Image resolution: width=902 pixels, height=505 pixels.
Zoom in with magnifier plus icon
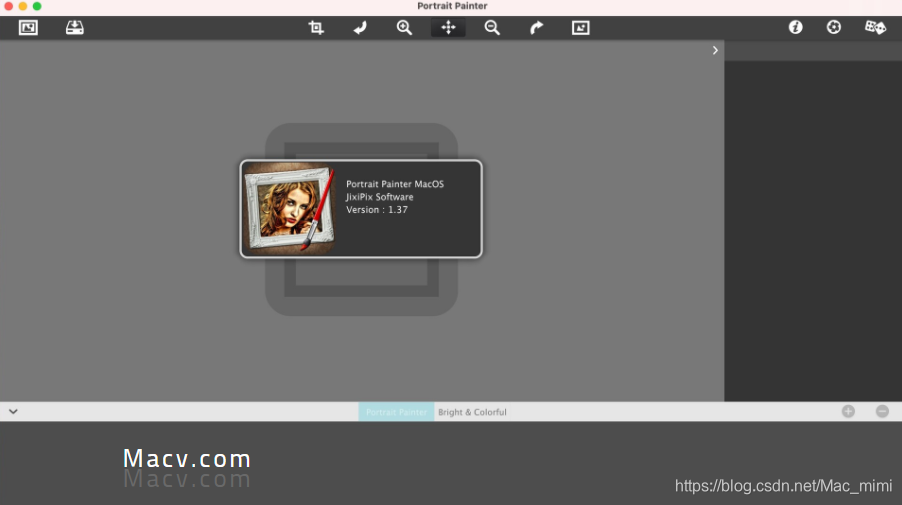[404, 28]
